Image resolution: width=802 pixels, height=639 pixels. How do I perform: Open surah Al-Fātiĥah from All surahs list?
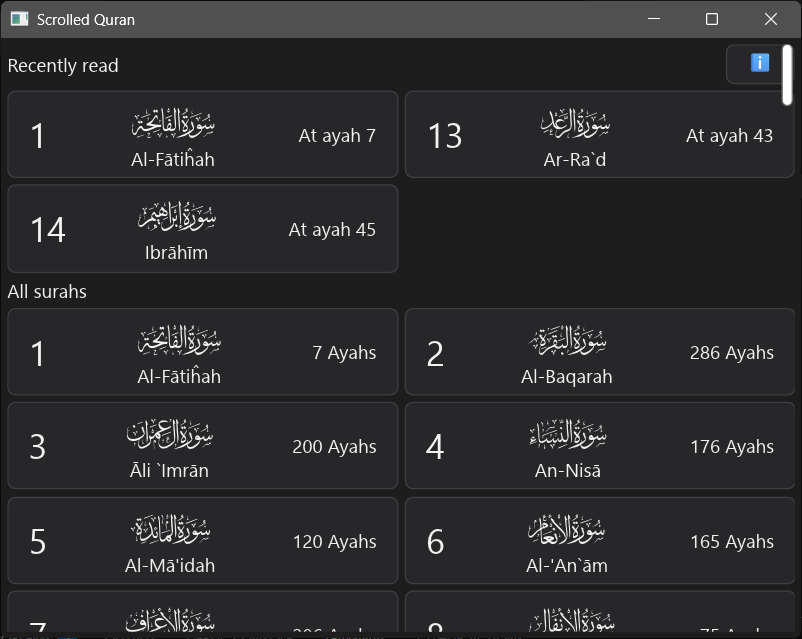pos(200,352)
